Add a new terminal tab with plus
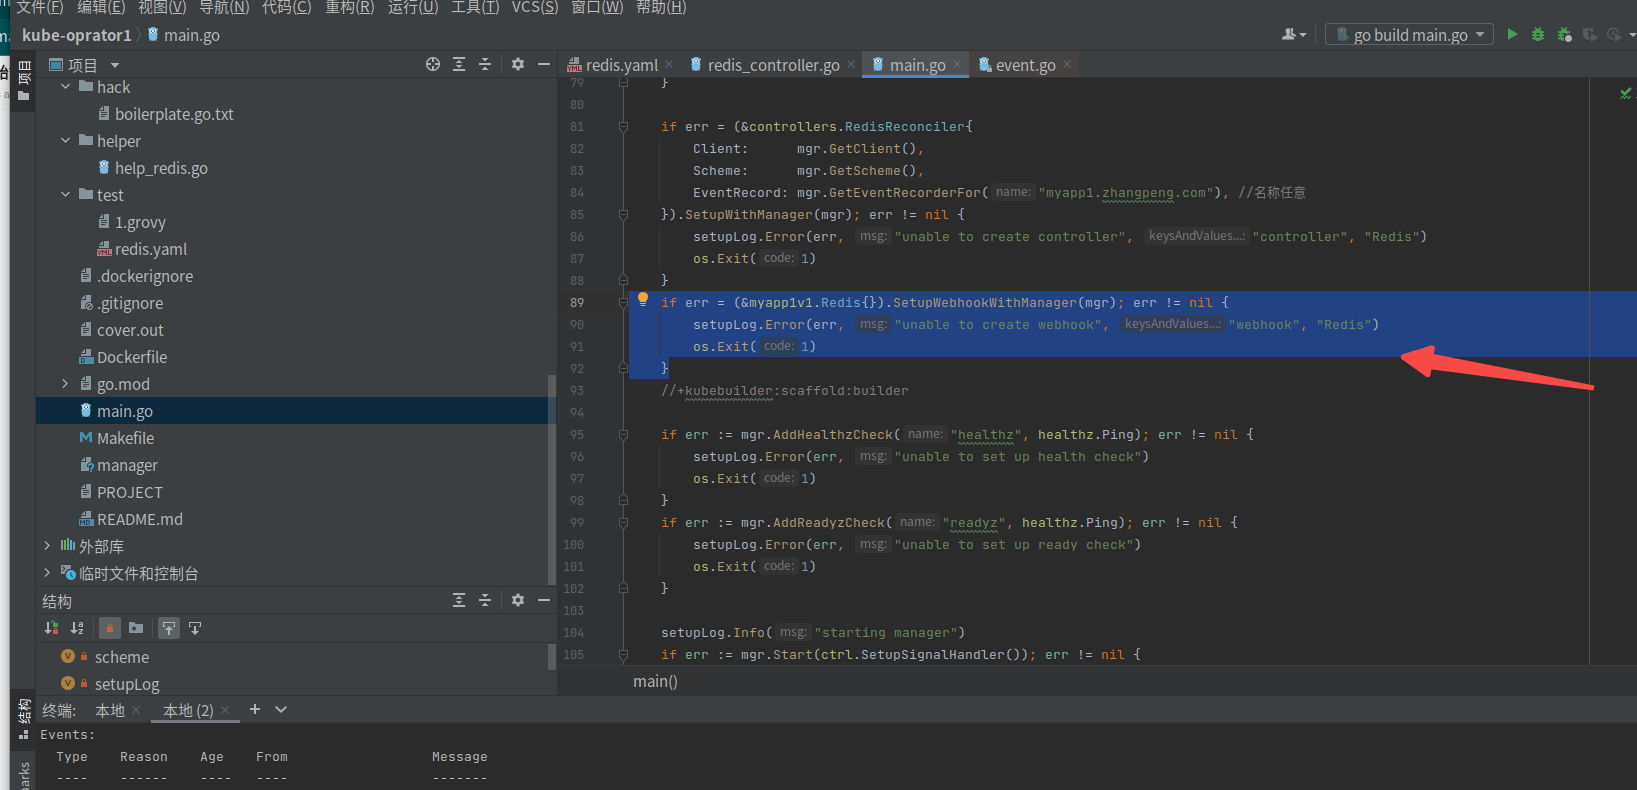 pyautogui.click(x=255, y=709)
